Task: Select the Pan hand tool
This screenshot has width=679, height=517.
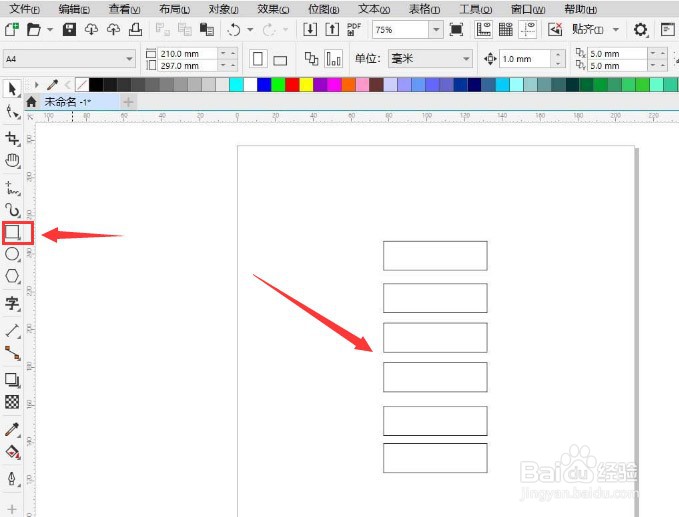Action: tap(12, 161)
